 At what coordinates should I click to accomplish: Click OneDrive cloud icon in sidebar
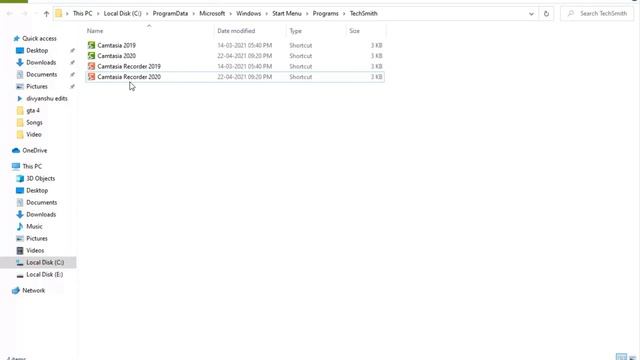tap(16, 150)
